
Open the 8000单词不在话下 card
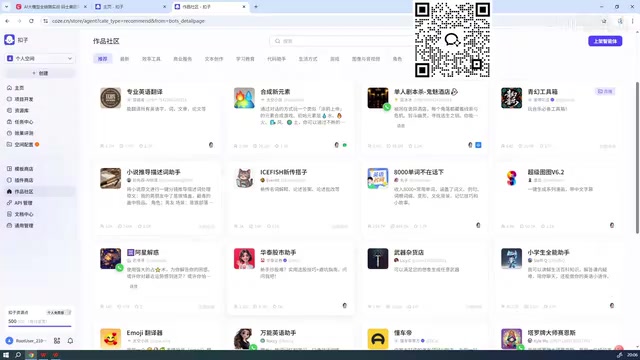coord(424,198)
